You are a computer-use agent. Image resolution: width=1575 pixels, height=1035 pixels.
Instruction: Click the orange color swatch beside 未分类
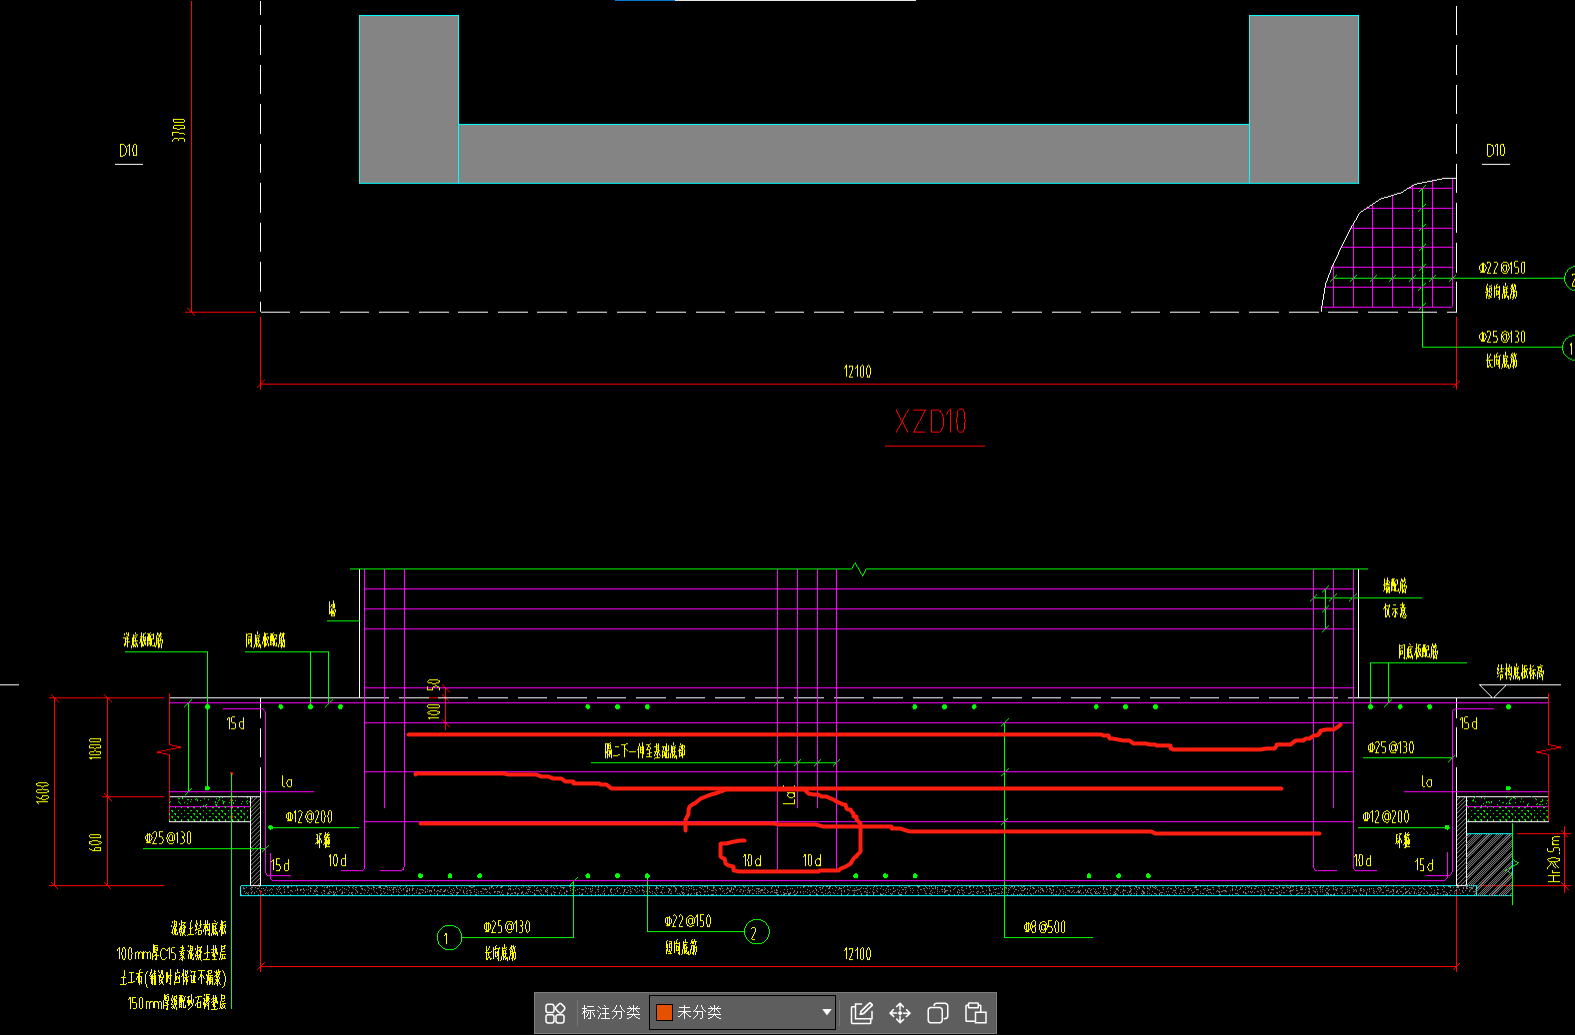pyautogui.click(x=663, y=1012)
